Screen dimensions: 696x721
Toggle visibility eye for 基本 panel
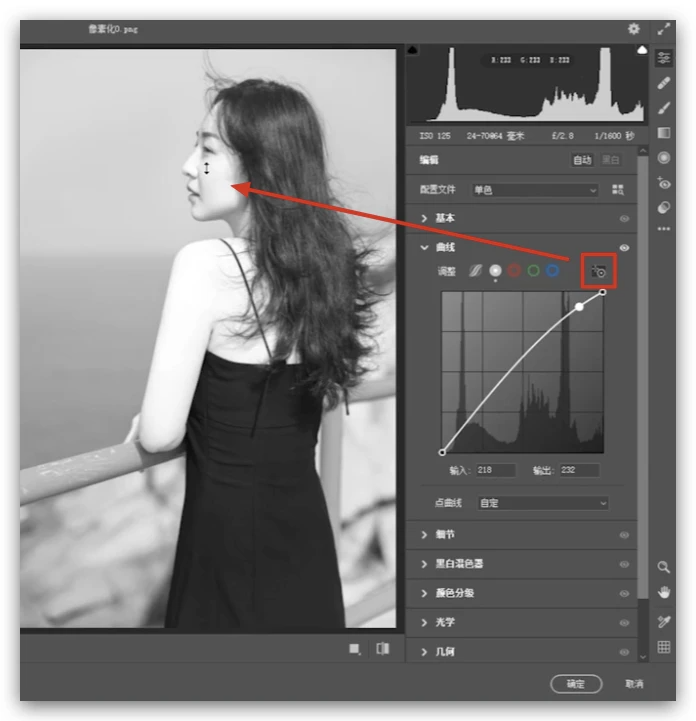(625, 218)
